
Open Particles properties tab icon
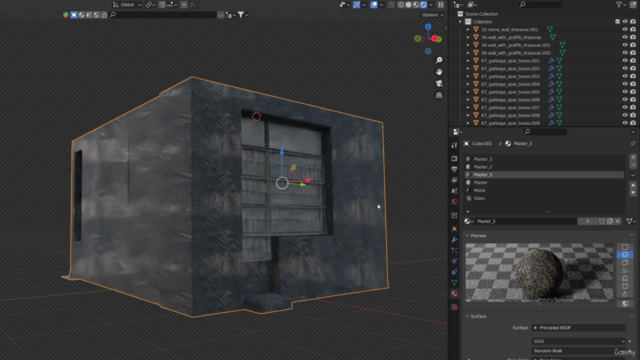pyautogui.click(x=454, y=250)
